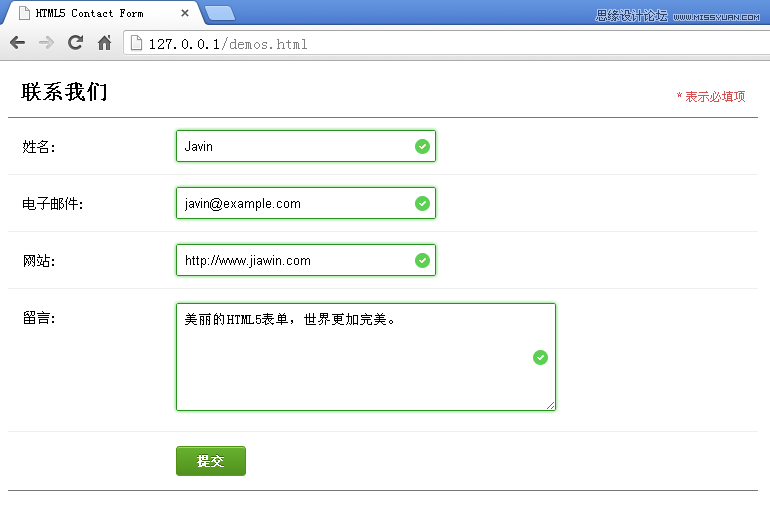Click the green checkmark in the 留言 textarea
The width and height of the screenshot is (770, 520).
click(540, 357)
